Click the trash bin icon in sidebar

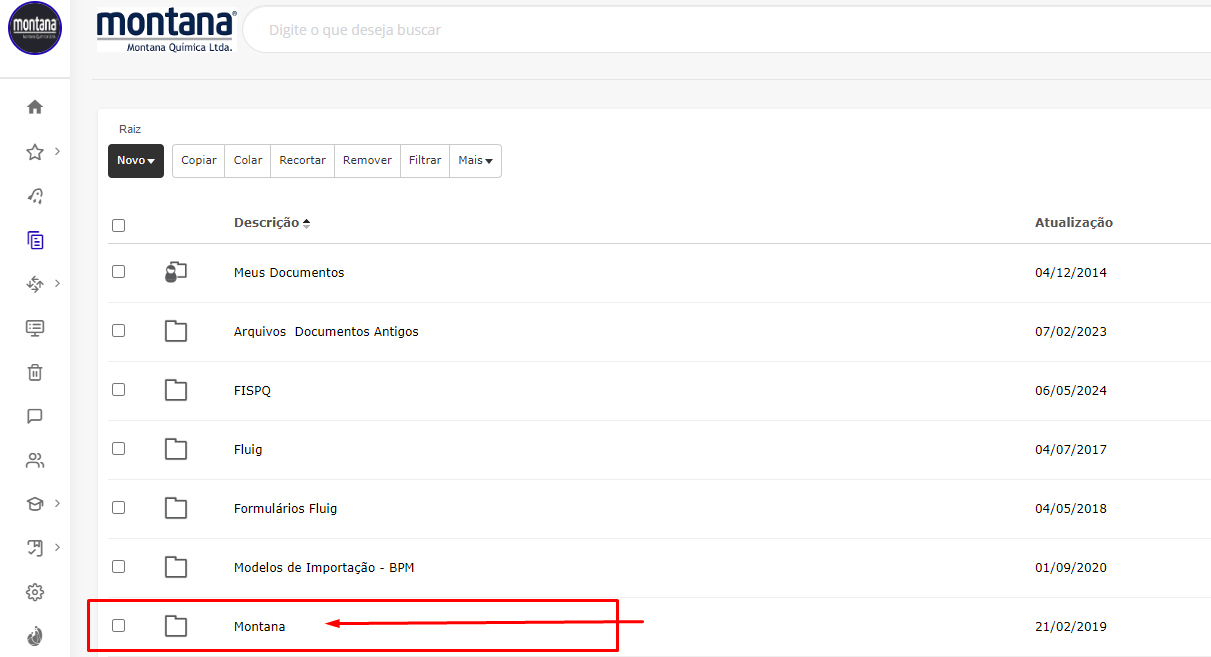pyautogui.click(x=35, y=372)
